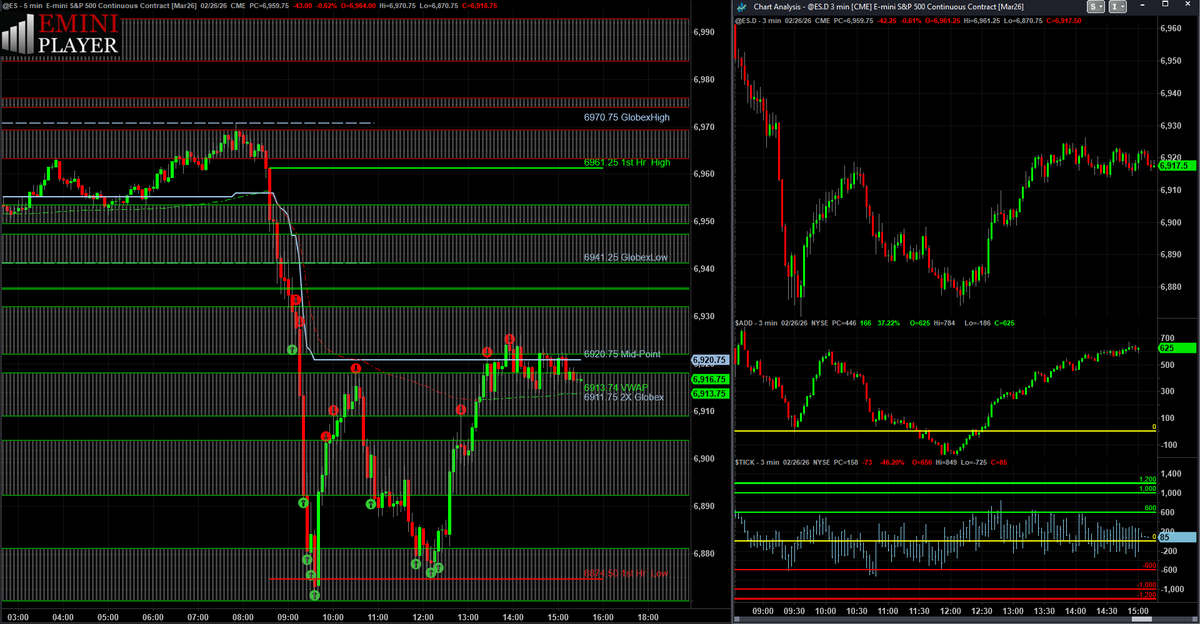Click the -600 level label in the $TICK pane
This screenshot has width=1200, height=624.
[x=1149, y=566]
